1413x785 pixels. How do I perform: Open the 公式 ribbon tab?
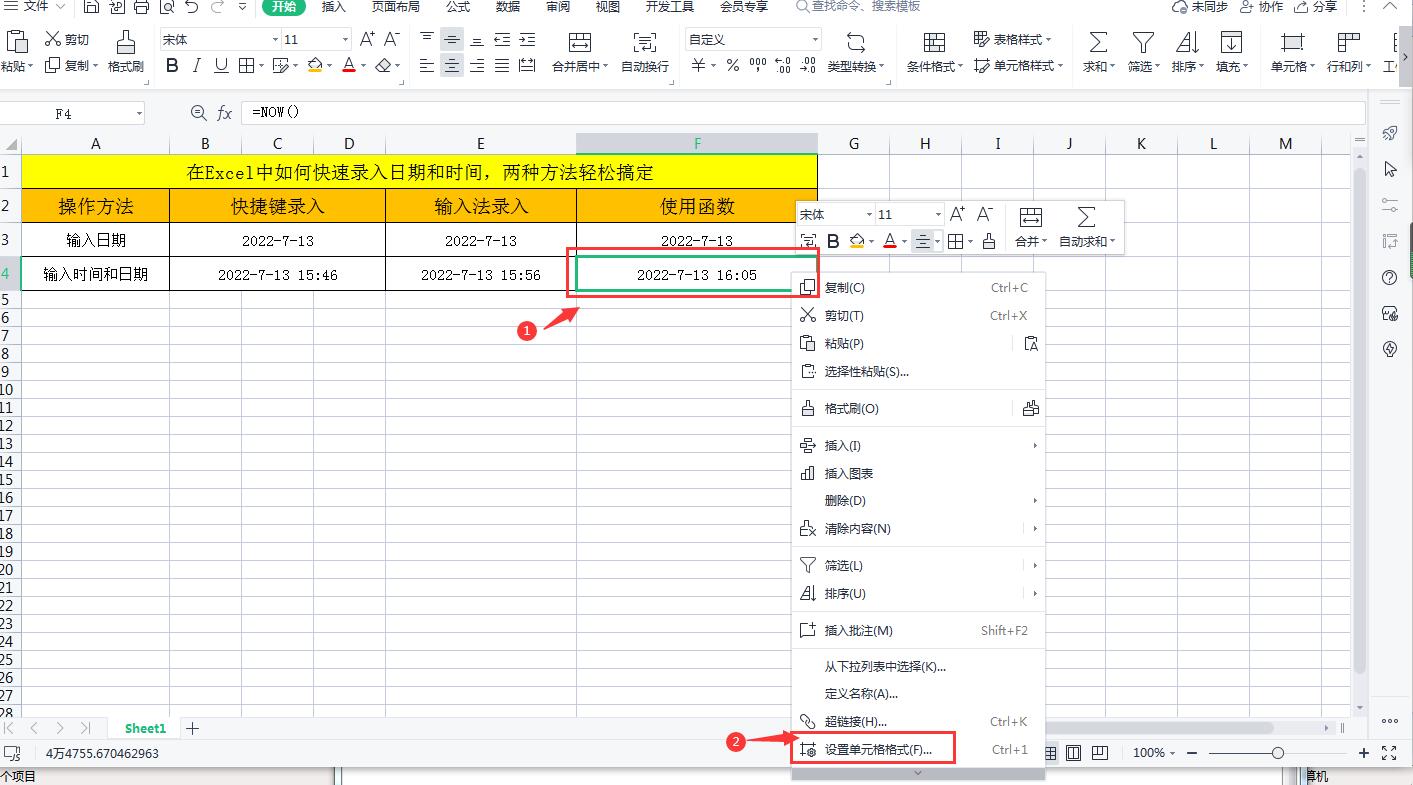458,7
